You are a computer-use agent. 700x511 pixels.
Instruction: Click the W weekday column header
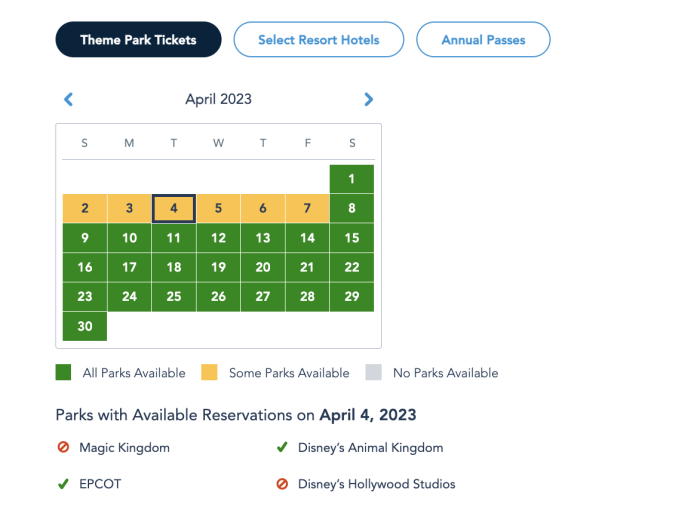[218, 143]
